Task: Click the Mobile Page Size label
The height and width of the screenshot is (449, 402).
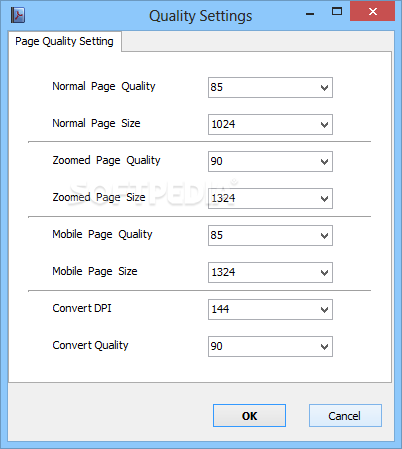Action: tap(95, 272)
